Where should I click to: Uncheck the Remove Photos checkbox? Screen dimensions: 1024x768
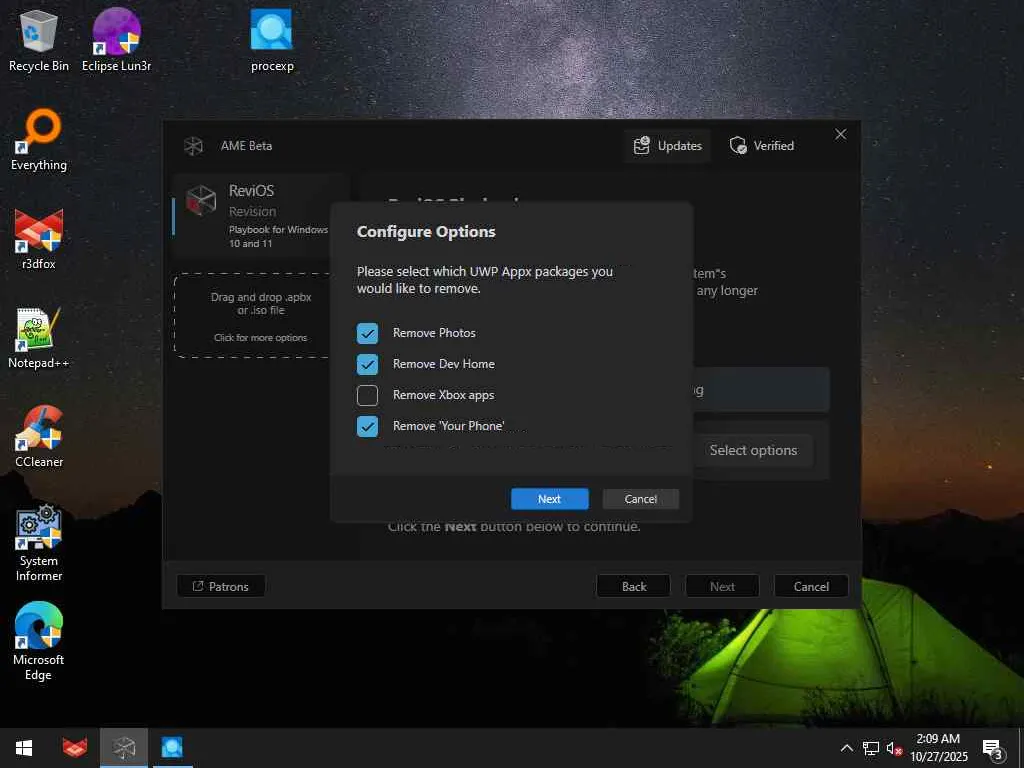coord(367,333)
